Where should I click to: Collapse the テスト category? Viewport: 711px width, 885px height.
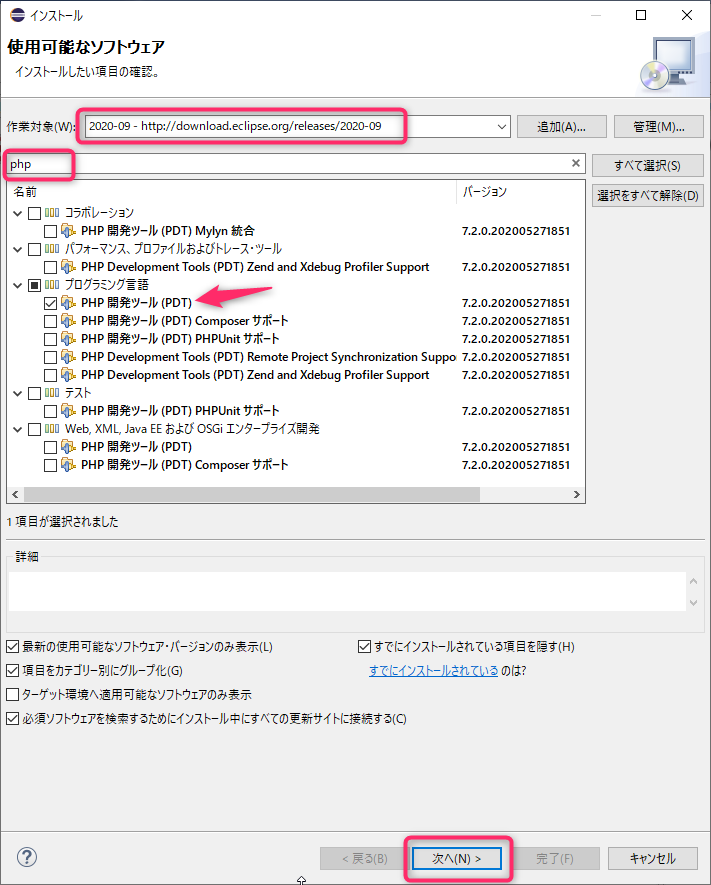tap(17, 393)
